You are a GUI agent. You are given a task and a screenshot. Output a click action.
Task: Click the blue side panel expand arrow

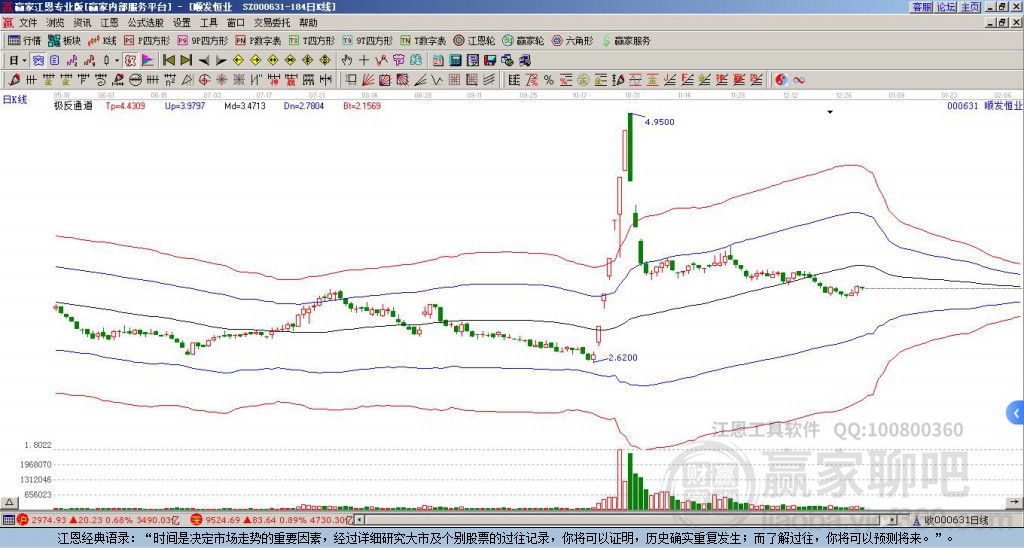(x=1016, y=413)
